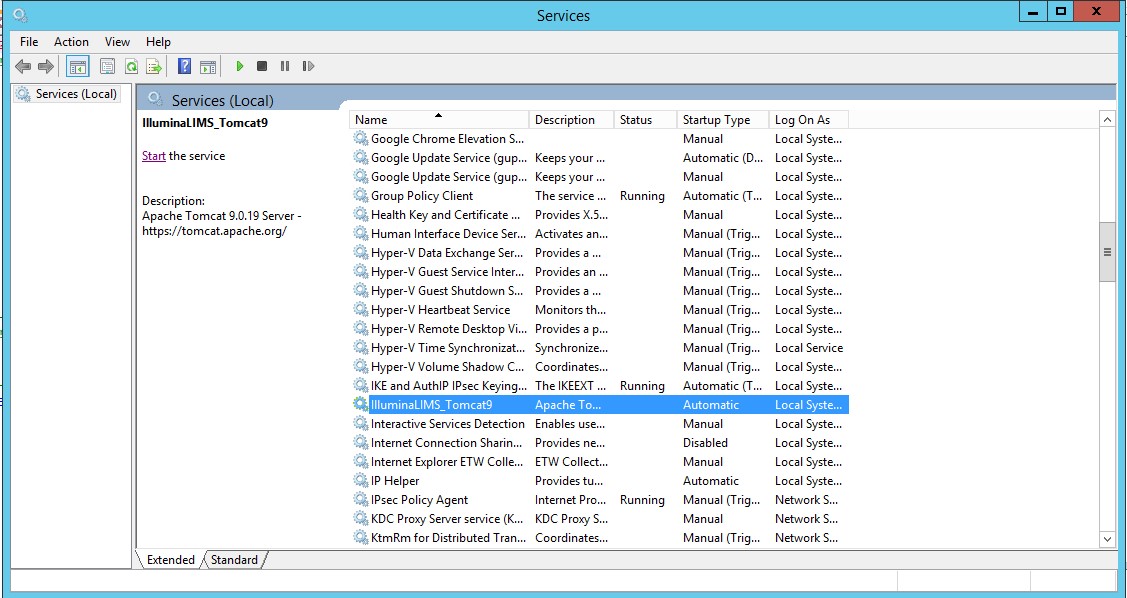Click the Refresh toolbar icon
The image size is (1127, 598).
(x=131, y=67)
